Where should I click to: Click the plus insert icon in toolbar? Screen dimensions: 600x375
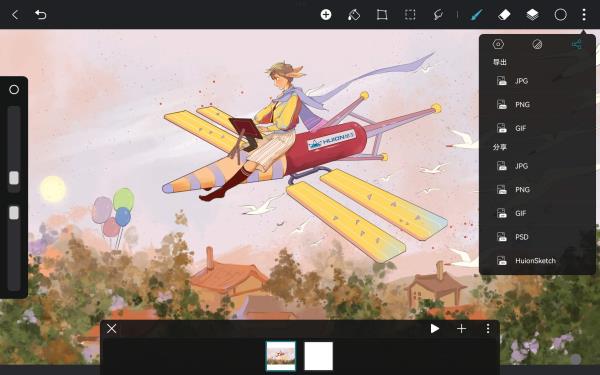326,15
